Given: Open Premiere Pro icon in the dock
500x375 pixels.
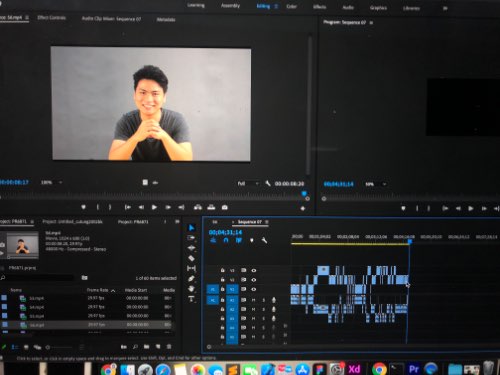Looking at the screenshot, I should [414, 369].
